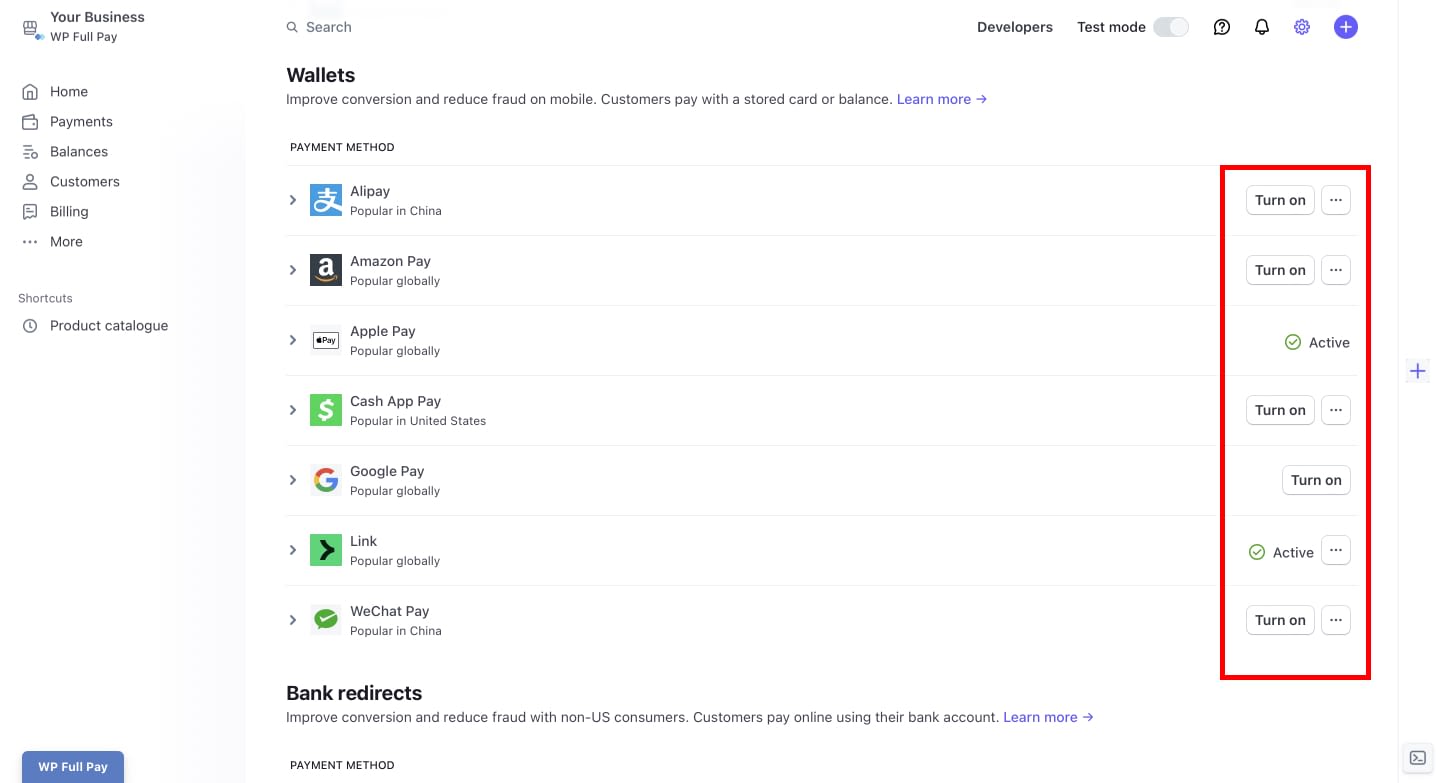Click Learn more link under Wallets

(941, 99)
